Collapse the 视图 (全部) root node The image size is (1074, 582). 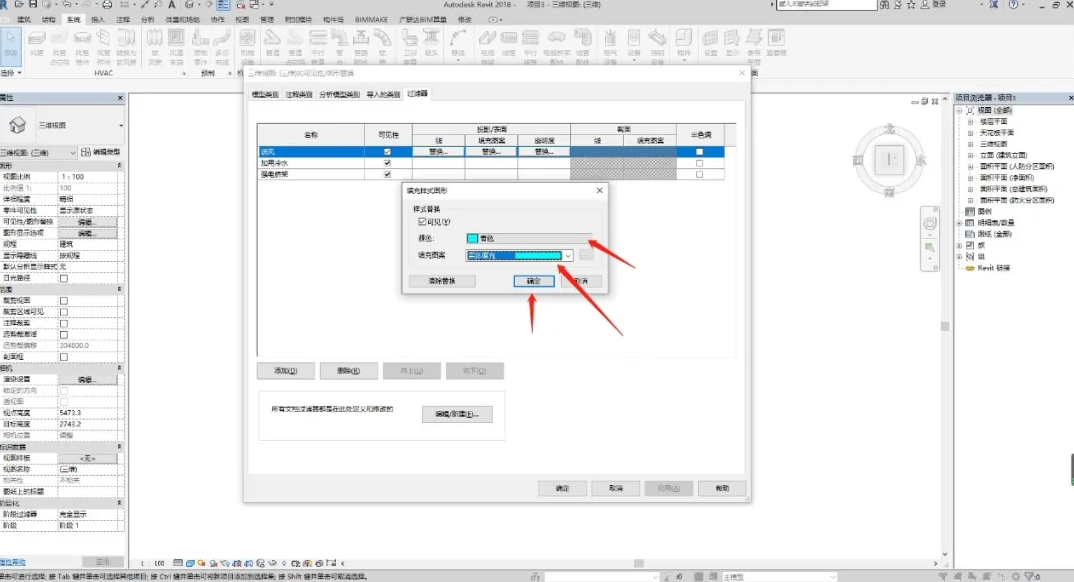(x=959, y=110)
